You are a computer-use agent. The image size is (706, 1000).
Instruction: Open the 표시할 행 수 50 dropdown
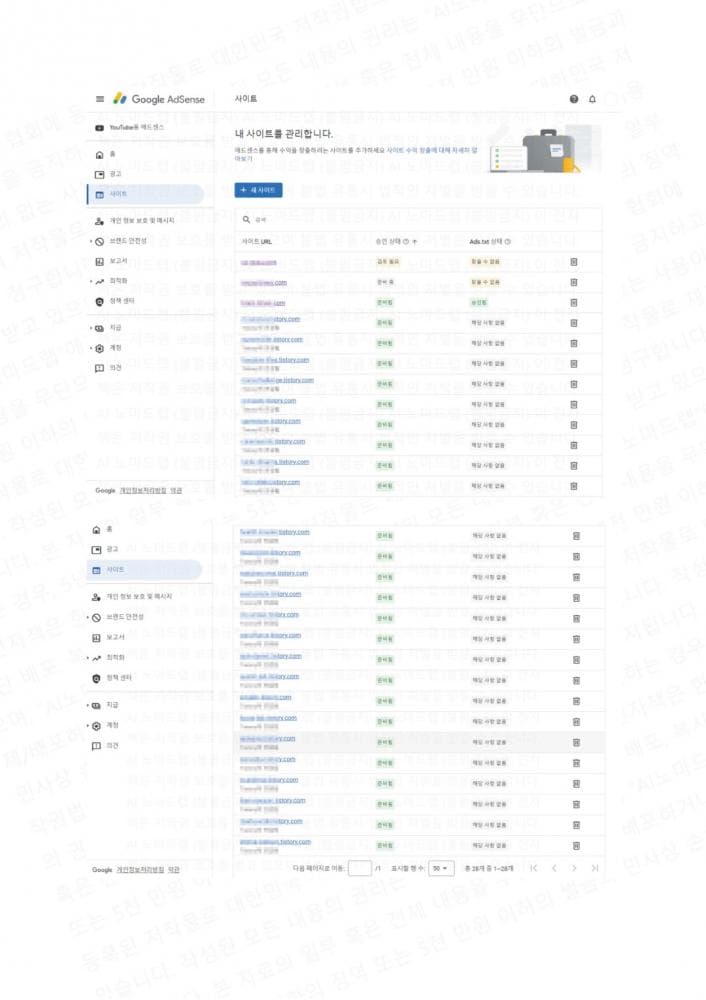[x=441, y=868]
